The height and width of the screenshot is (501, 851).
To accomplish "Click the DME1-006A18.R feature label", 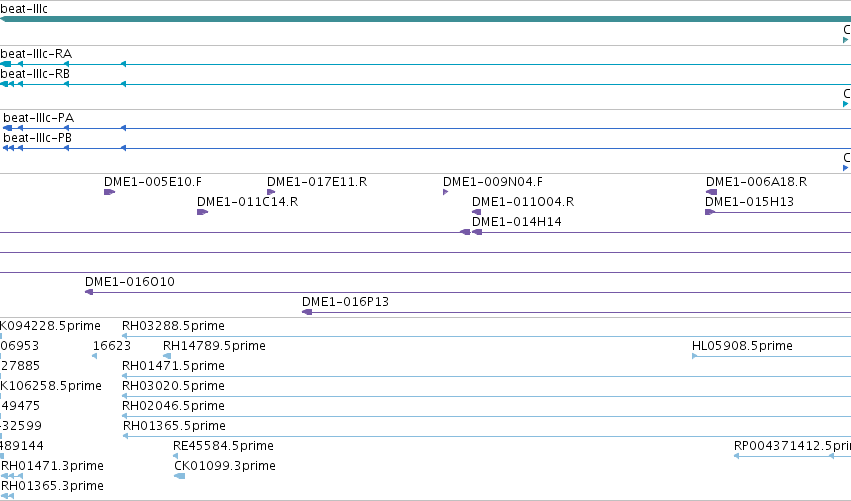I will click(x=757, y=182).
